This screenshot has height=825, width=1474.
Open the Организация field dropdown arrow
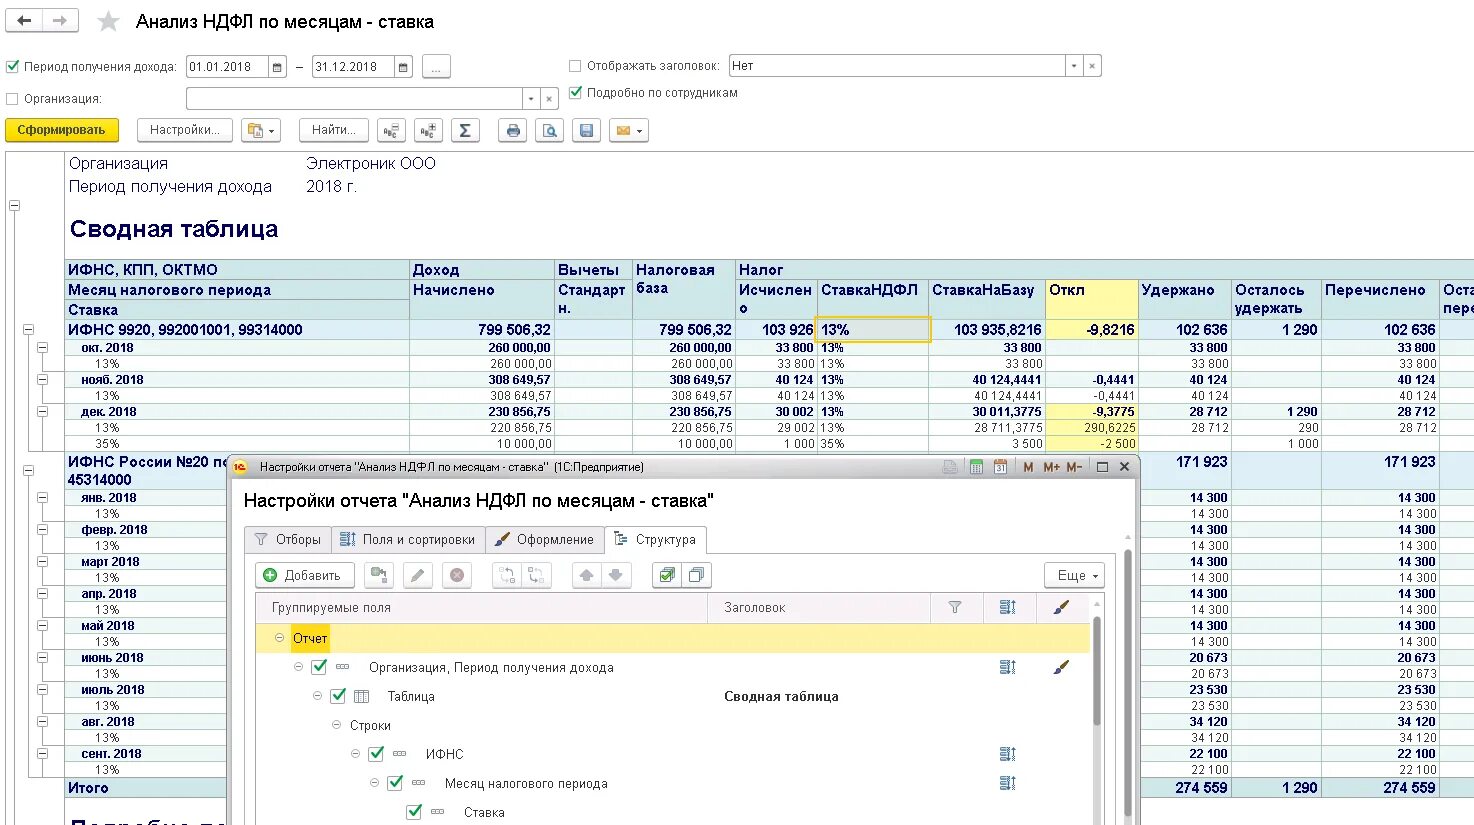(530, 99)
